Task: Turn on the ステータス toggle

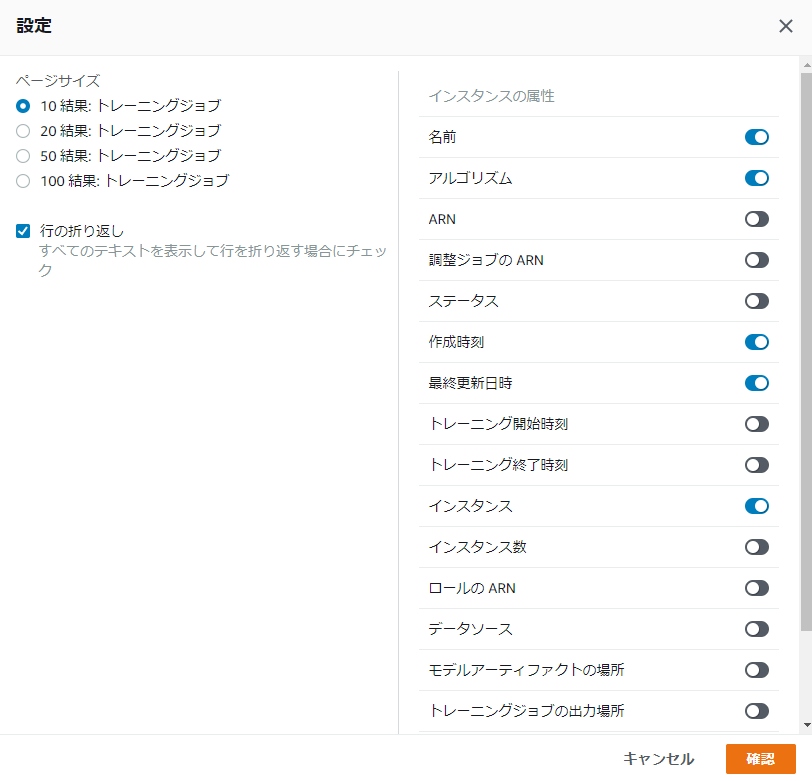Action: coord(757,301)
